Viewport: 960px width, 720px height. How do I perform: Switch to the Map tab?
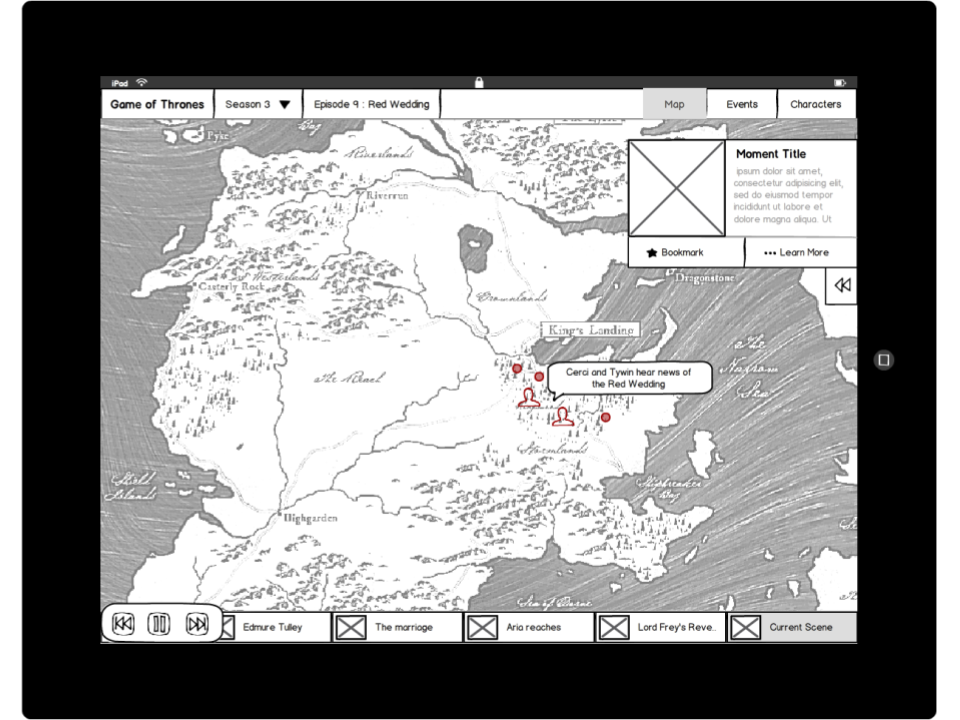(674, 104)
